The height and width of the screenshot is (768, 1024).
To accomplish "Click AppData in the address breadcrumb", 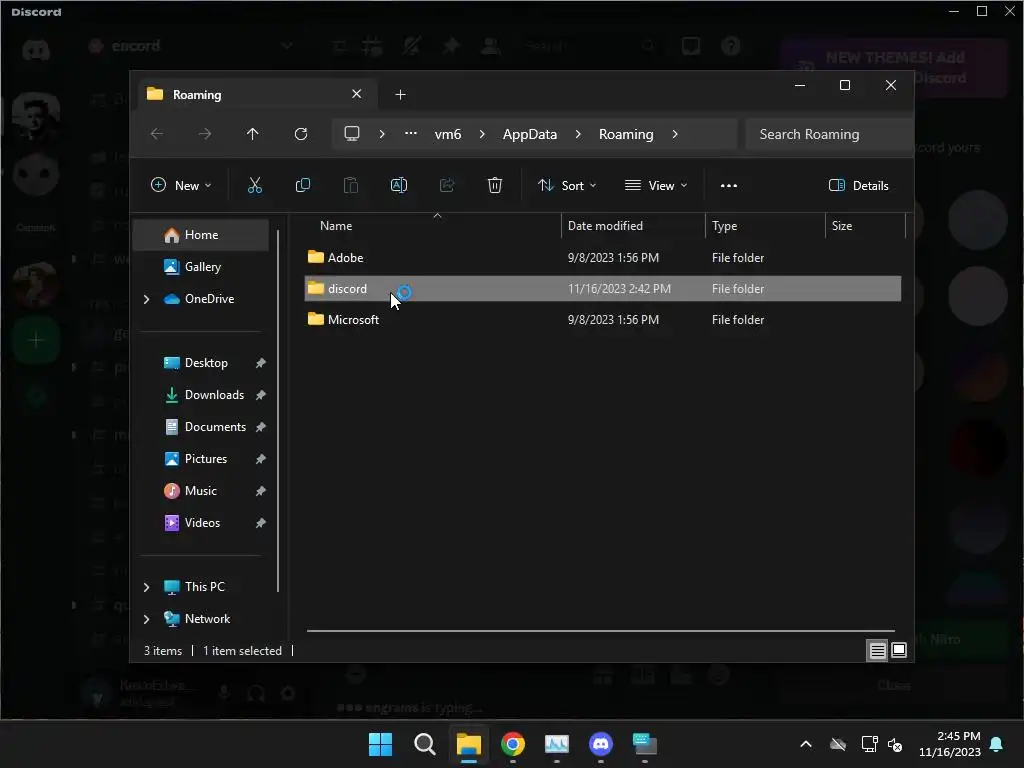I will pyautogui.click(x=530, y=134).
